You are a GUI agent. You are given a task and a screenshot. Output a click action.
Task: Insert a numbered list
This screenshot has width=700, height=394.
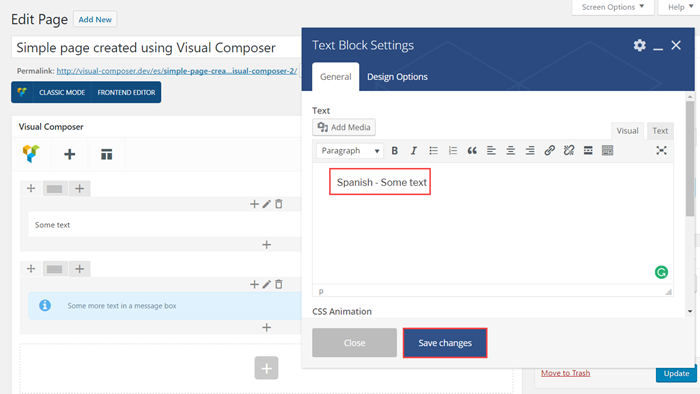(x=453, y=151)
